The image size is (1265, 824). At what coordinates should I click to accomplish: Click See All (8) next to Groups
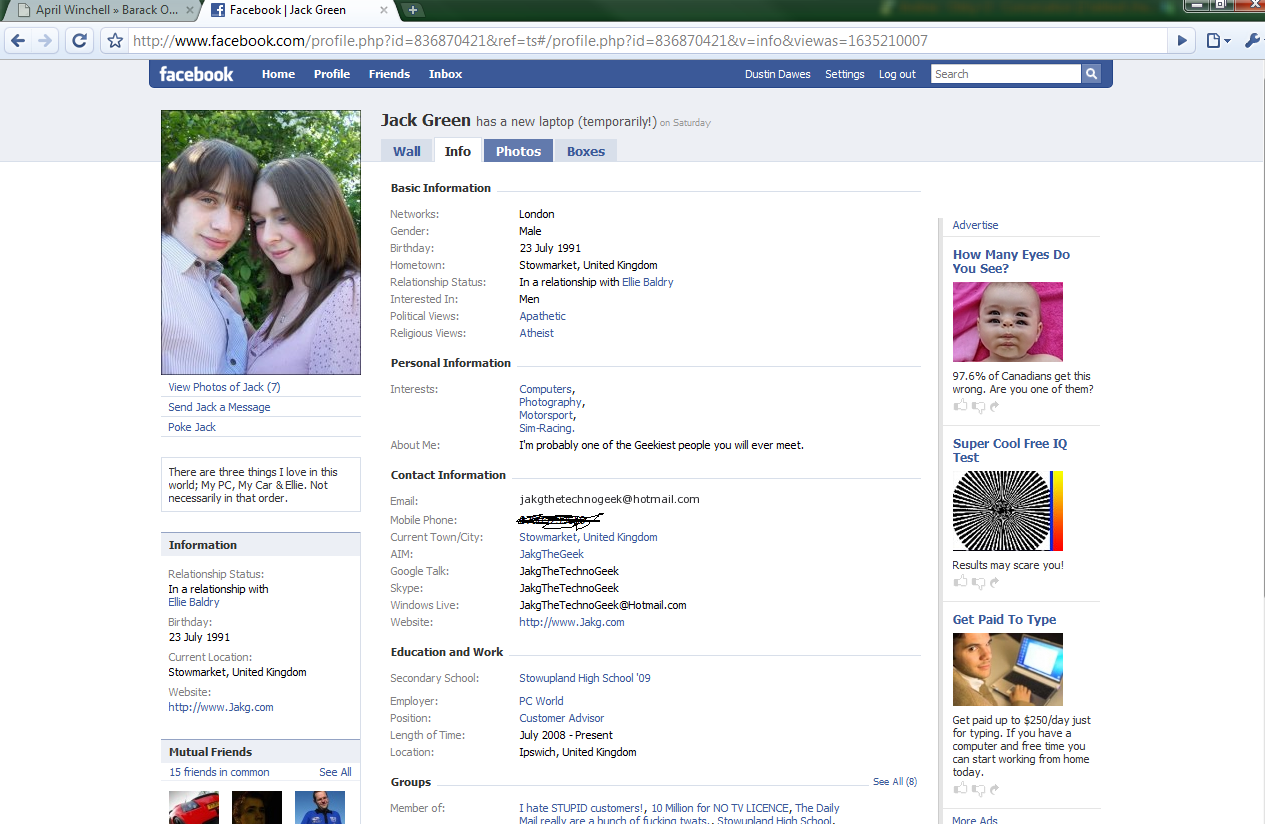coord(894,782)
